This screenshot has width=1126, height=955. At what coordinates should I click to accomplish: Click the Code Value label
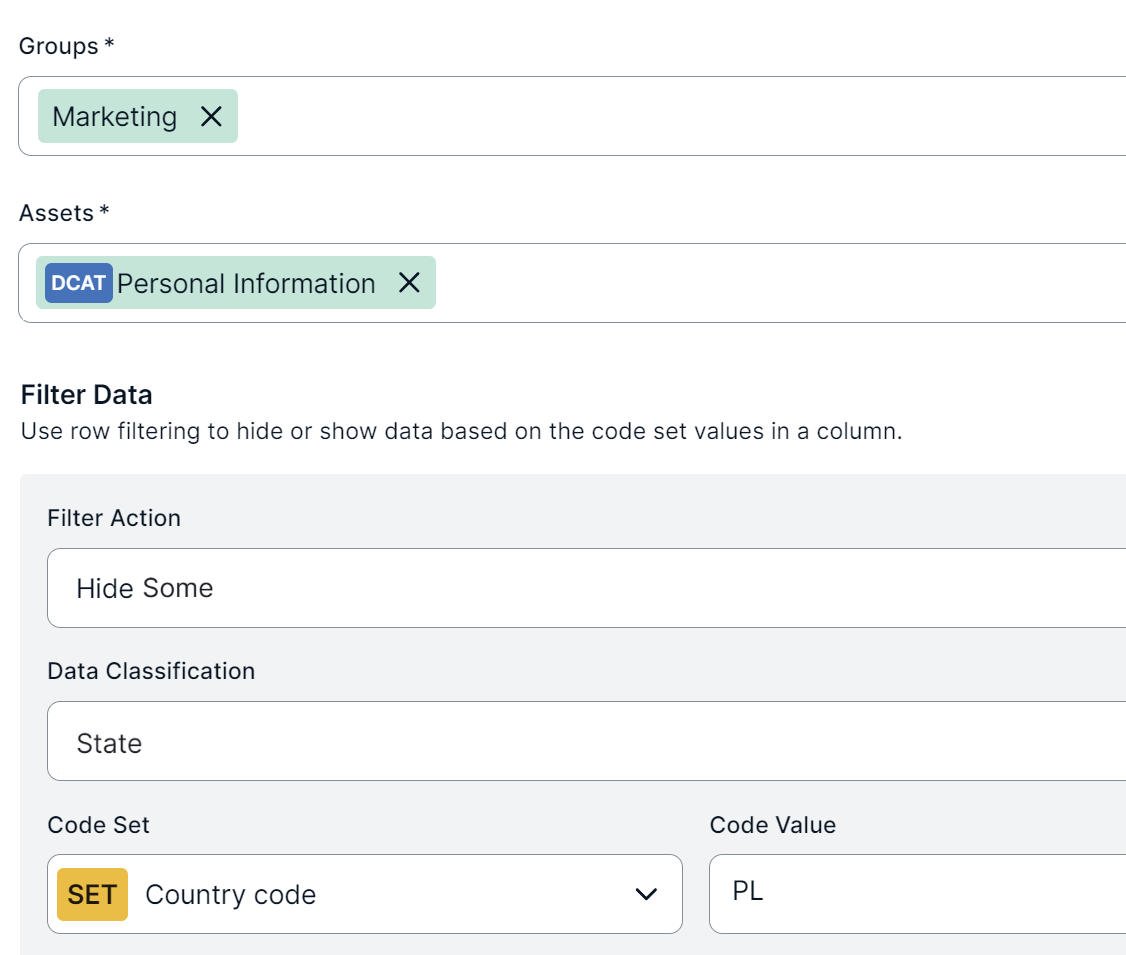tap(772, 825)
